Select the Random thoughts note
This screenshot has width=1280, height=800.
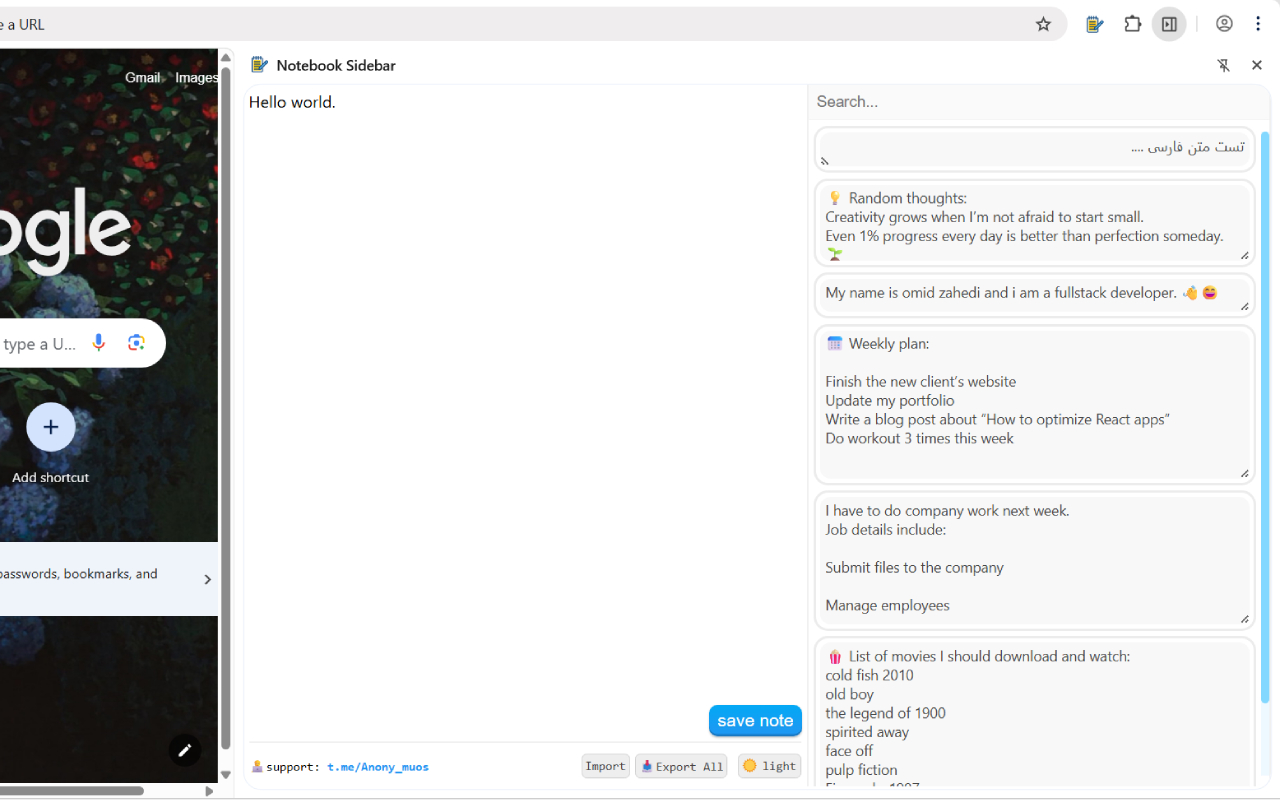[1034, 223]
